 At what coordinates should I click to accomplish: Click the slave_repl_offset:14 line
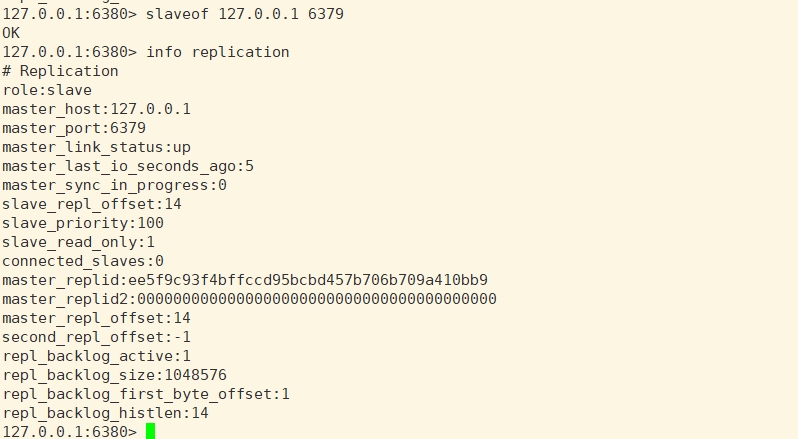click(x=92, y=204)
